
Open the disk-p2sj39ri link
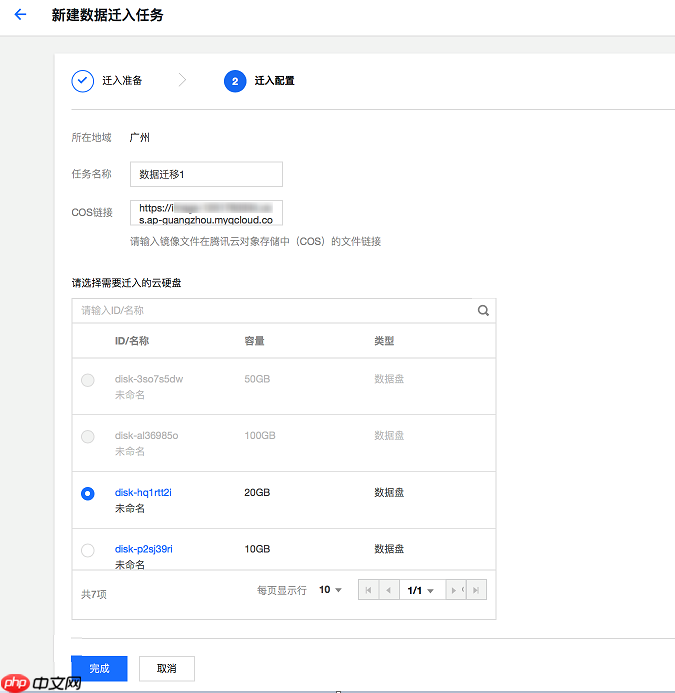pyautogui.click(x=144, y=549)
